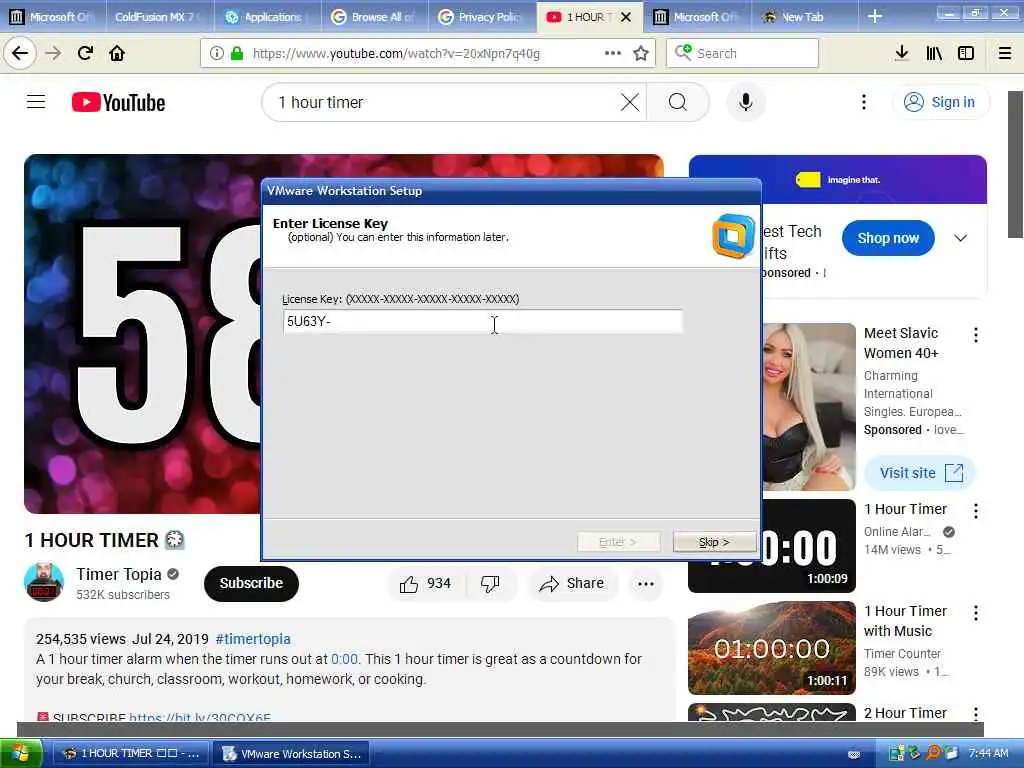
Task: Switch to the Applications tab
Action: pos(266,17)
